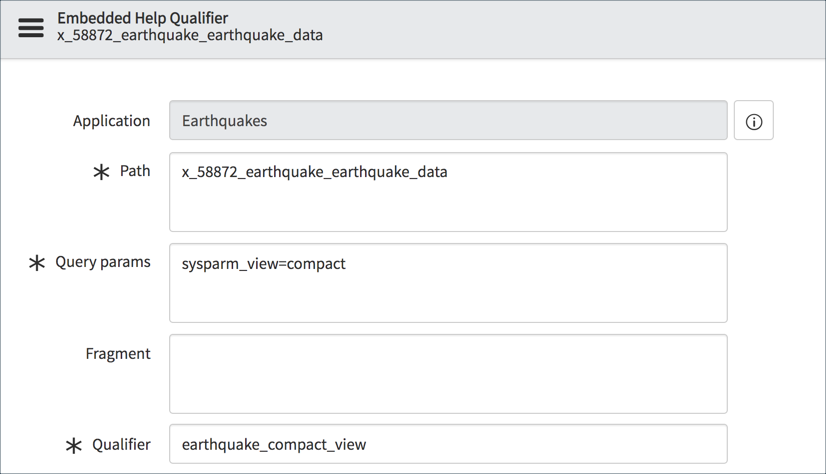Click the Query params label
This screenshot has height=474, width=826.
pyautogui.click(x=103, y=262)
